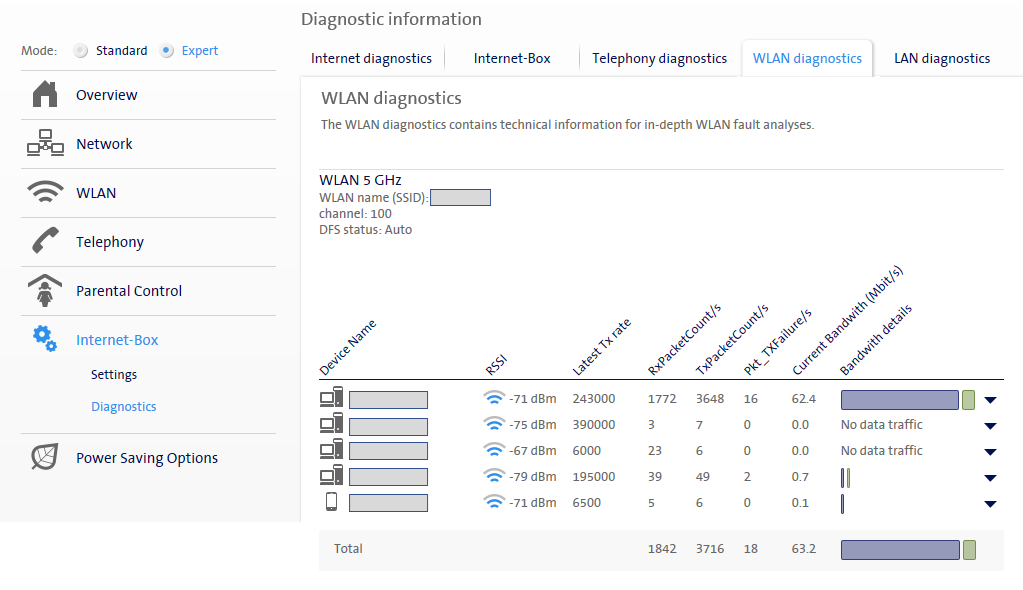Click the WLAN name SSID field
This screenshot has width=1023, height=590.
point(460,197)
